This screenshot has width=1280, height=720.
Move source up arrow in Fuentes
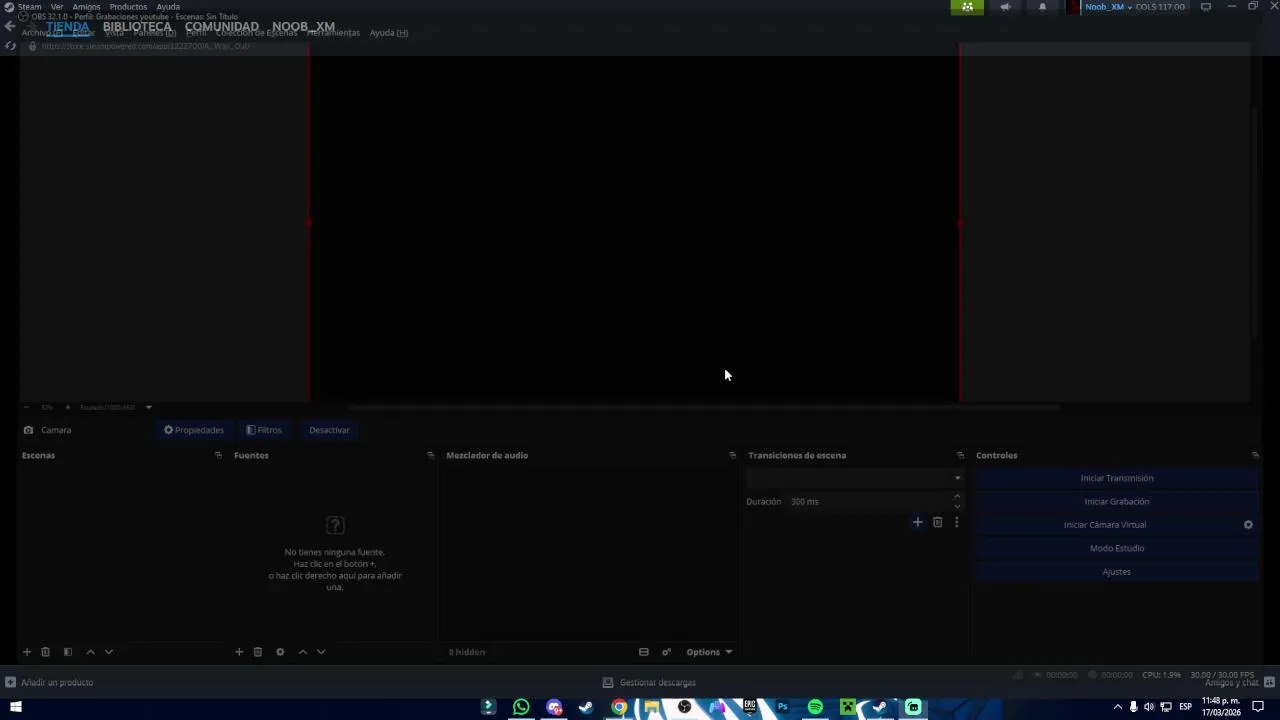tap(302, 652)
